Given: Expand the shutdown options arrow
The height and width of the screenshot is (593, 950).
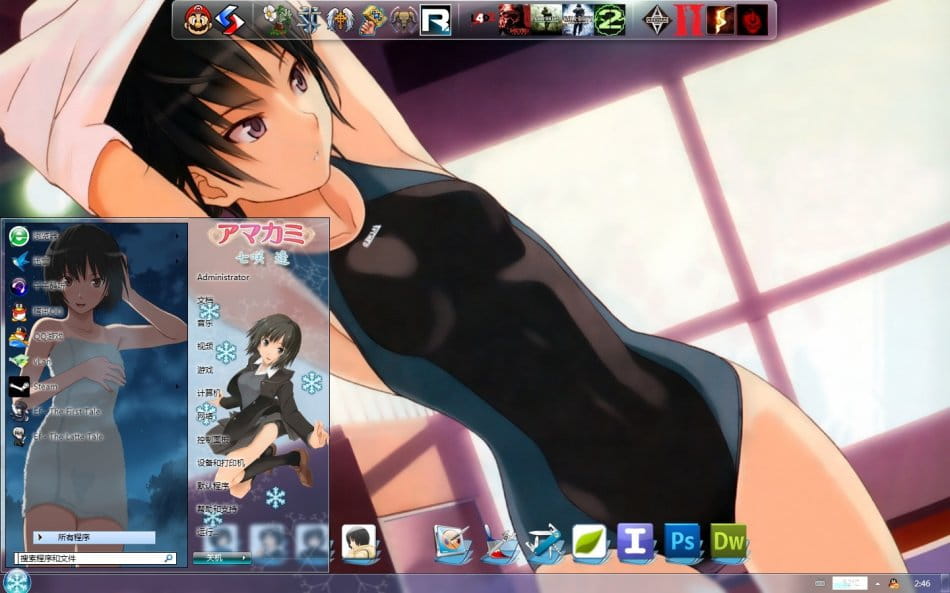Looking at the screenshot, I should tap(244, 558).
